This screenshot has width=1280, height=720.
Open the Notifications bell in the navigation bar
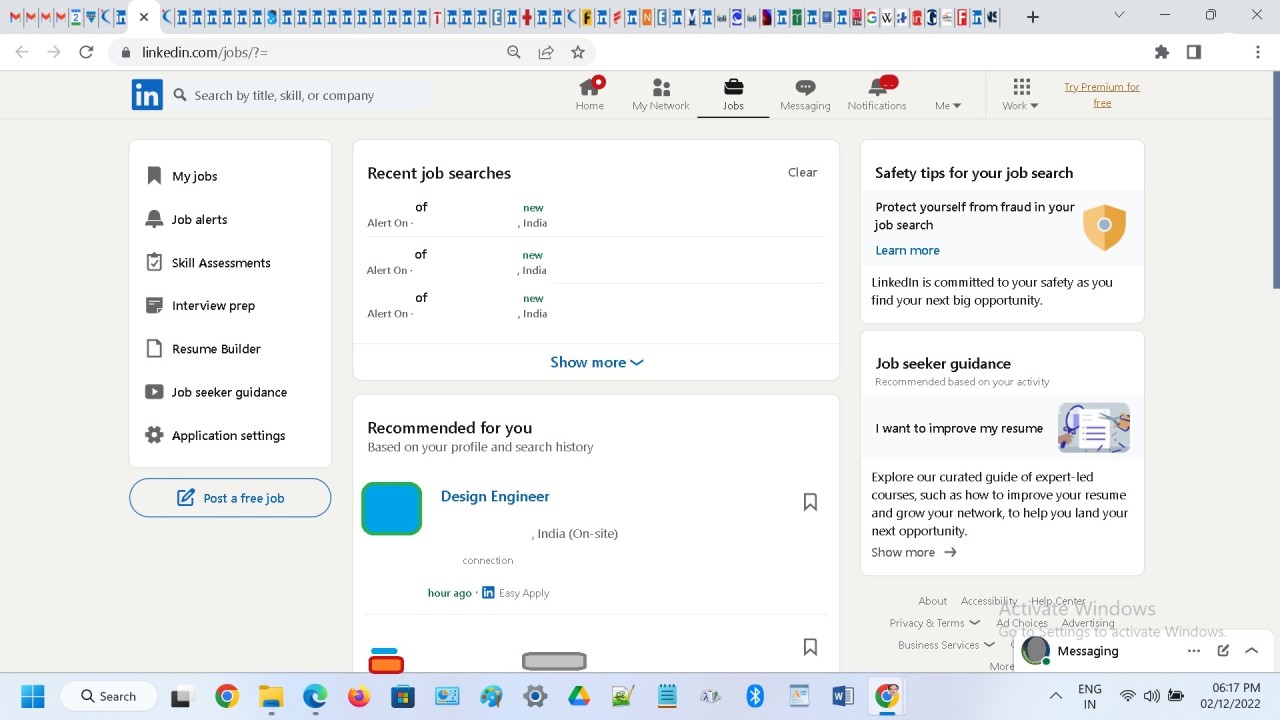pos(877,95)
